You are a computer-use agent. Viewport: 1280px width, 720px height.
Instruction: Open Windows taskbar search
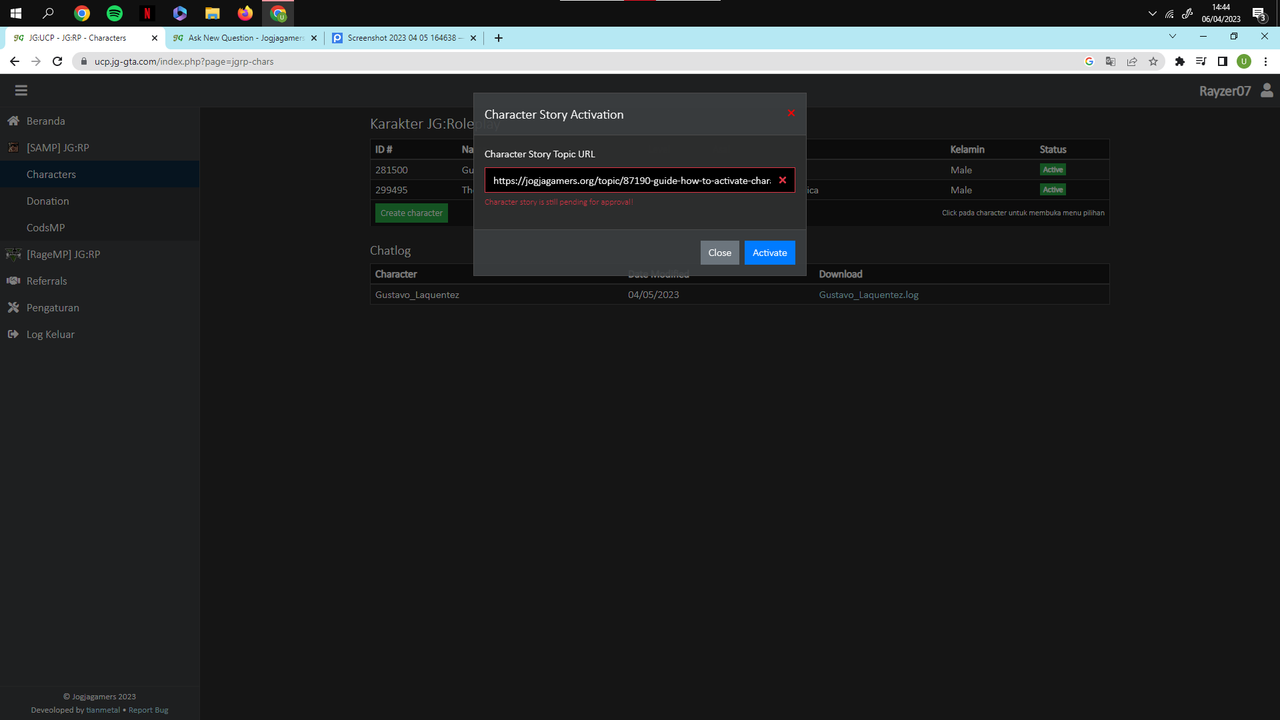pyautogui.click(x=49, y=14)
